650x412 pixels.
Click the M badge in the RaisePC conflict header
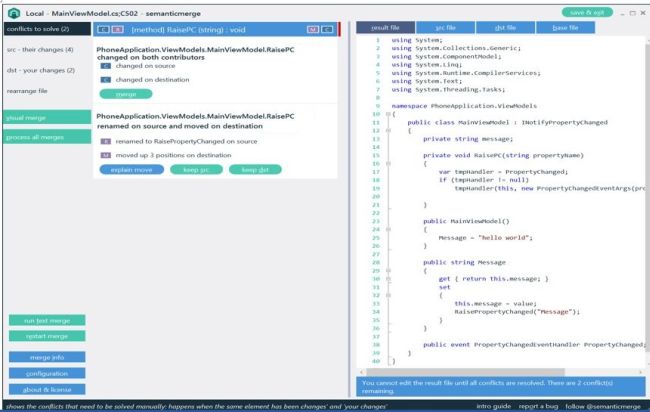click(313, 29)
